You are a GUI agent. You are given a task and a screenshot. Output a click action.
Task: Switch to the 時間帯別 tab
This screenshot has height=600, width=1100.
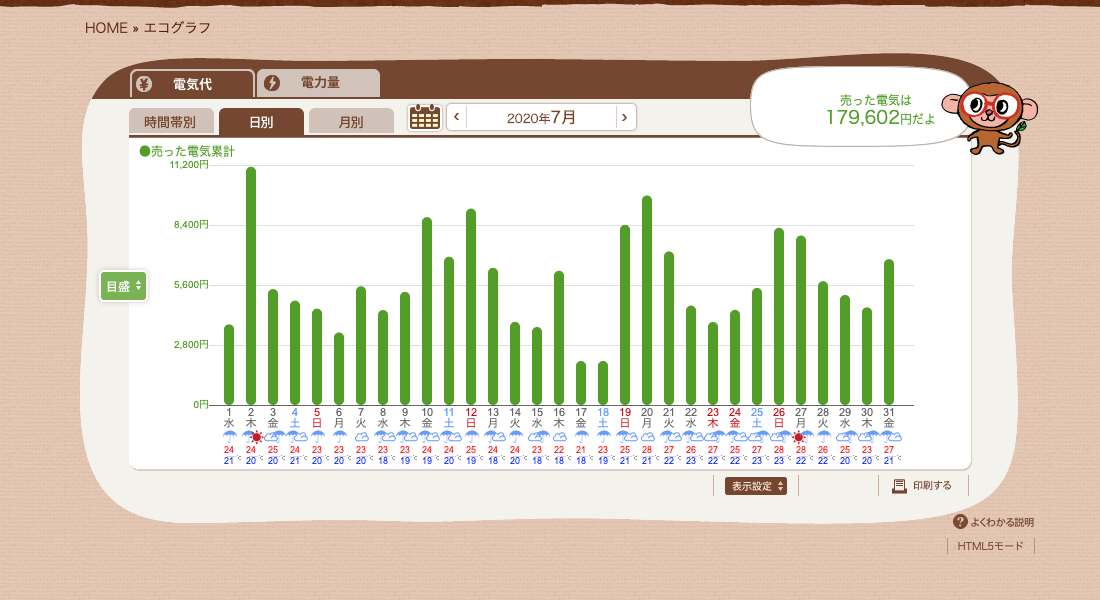tap(170, 122)
